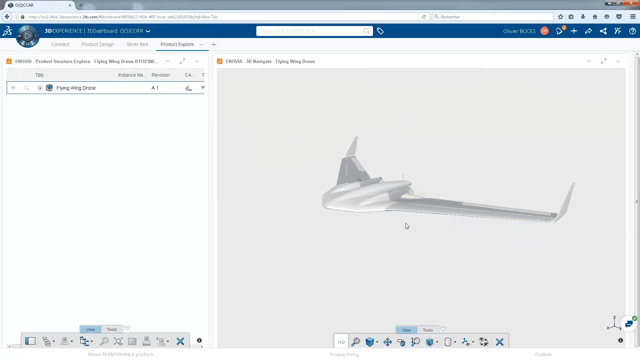
Task: Click the axis system icon in 3D toolbar
Action: [465, 342]
